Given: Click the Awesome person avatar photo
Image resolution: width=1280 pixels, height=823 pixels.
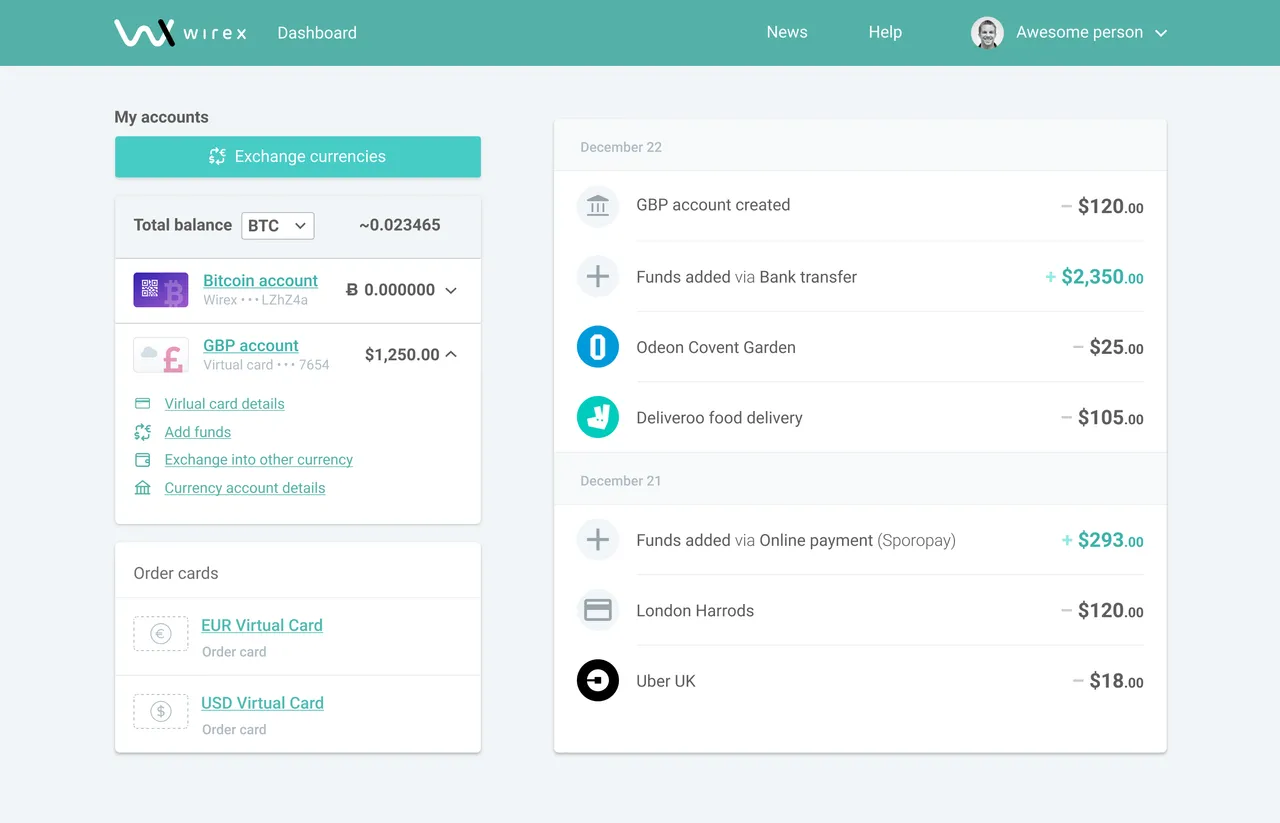Looking at the screenshot, I should point(987,33).
